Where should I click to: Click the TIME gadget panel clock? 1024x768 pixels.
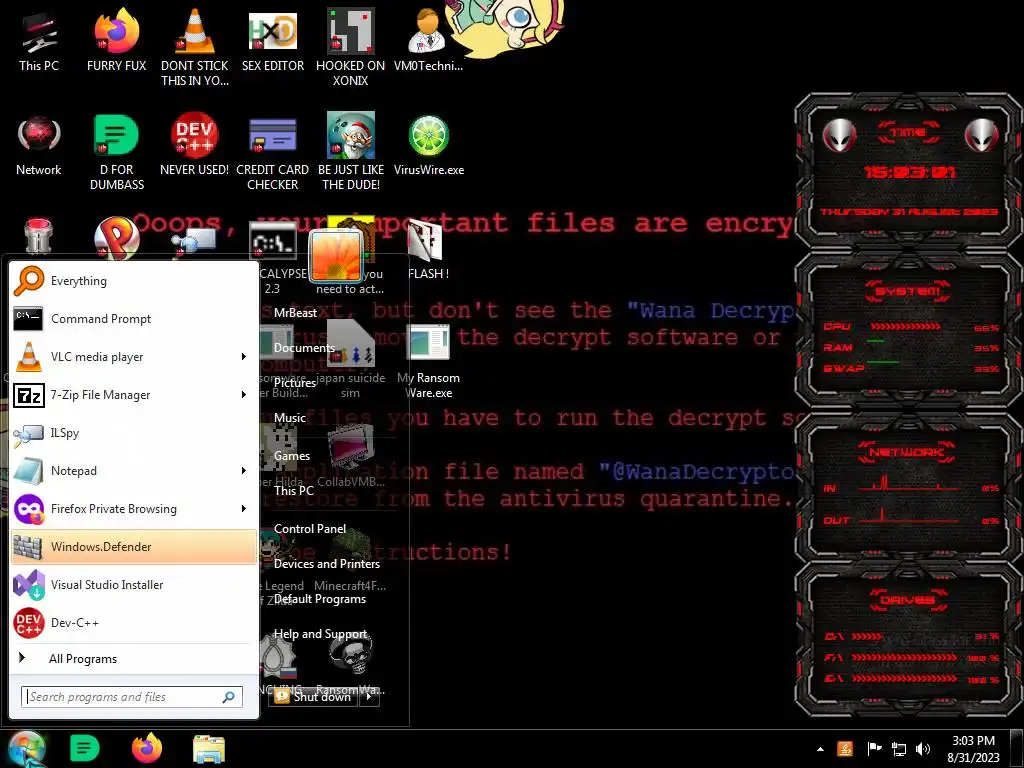[909, 172]
